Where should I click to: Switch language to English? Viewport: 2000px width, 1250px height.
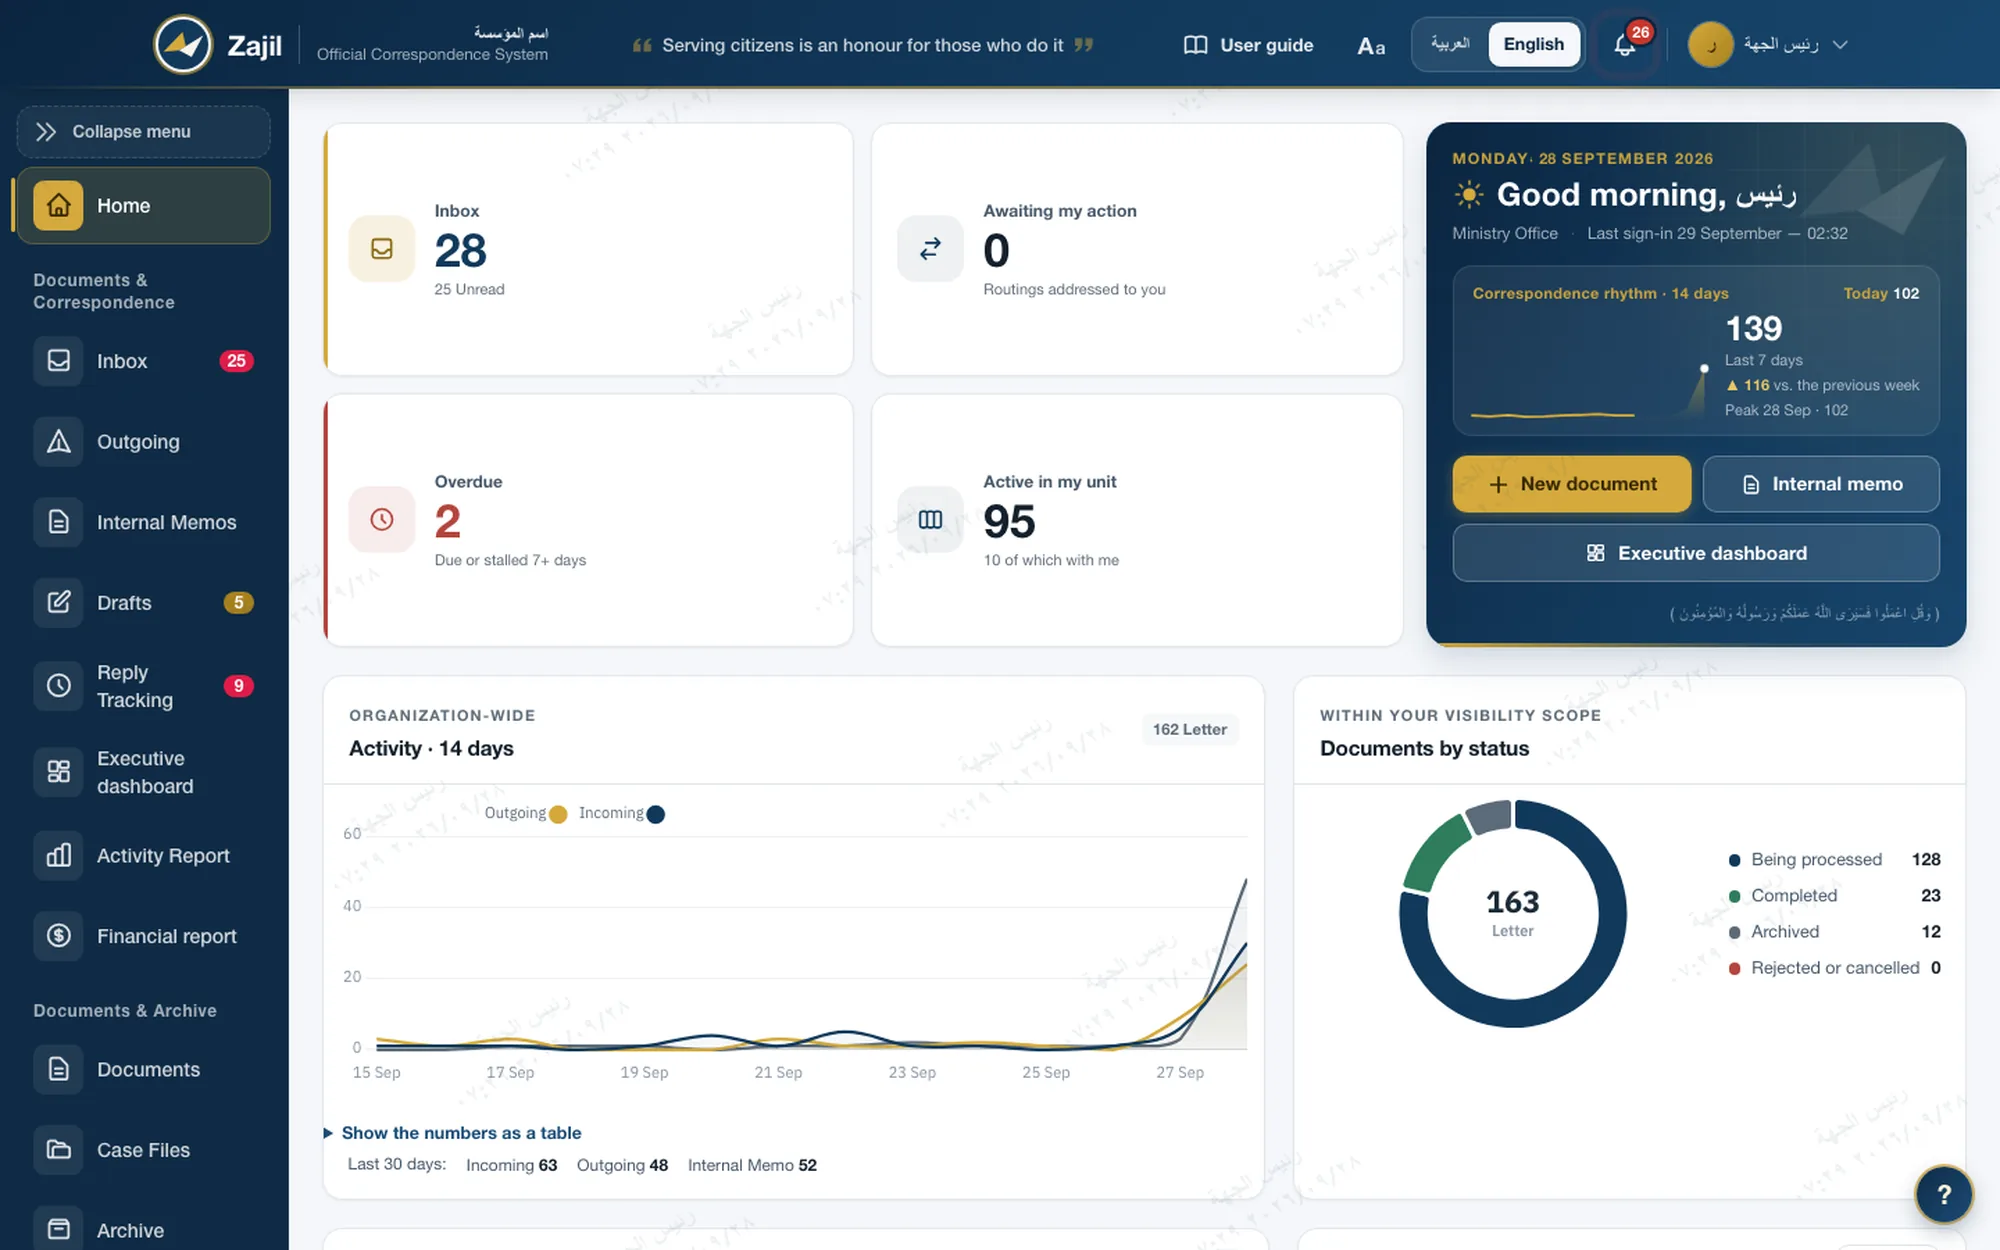[x=1533, y=44]
